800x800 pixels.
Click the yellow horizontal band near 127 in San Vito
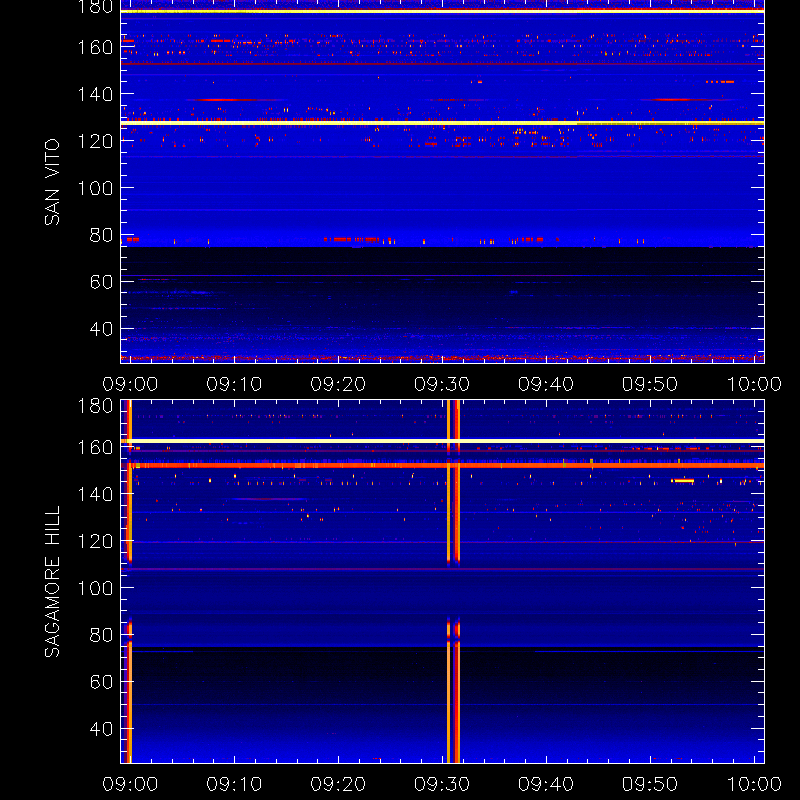click(x=442, y=123)
